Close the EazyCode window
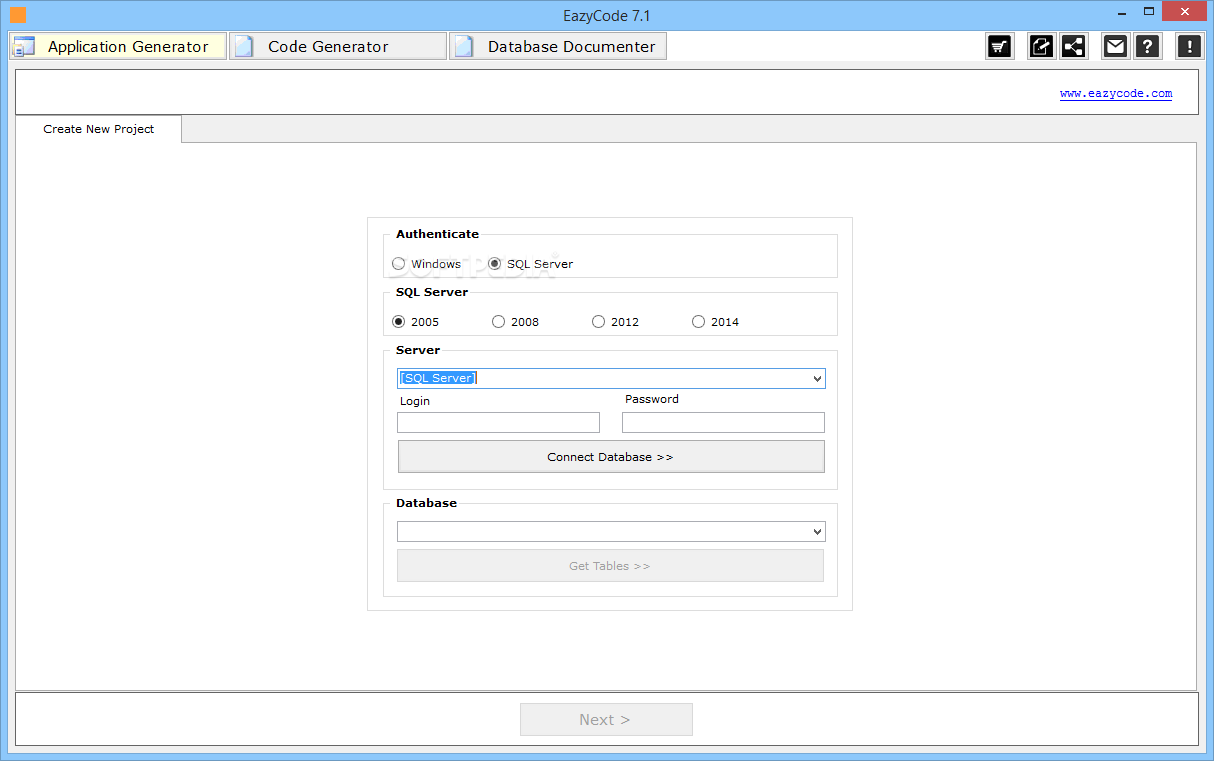 (1186, 12)
